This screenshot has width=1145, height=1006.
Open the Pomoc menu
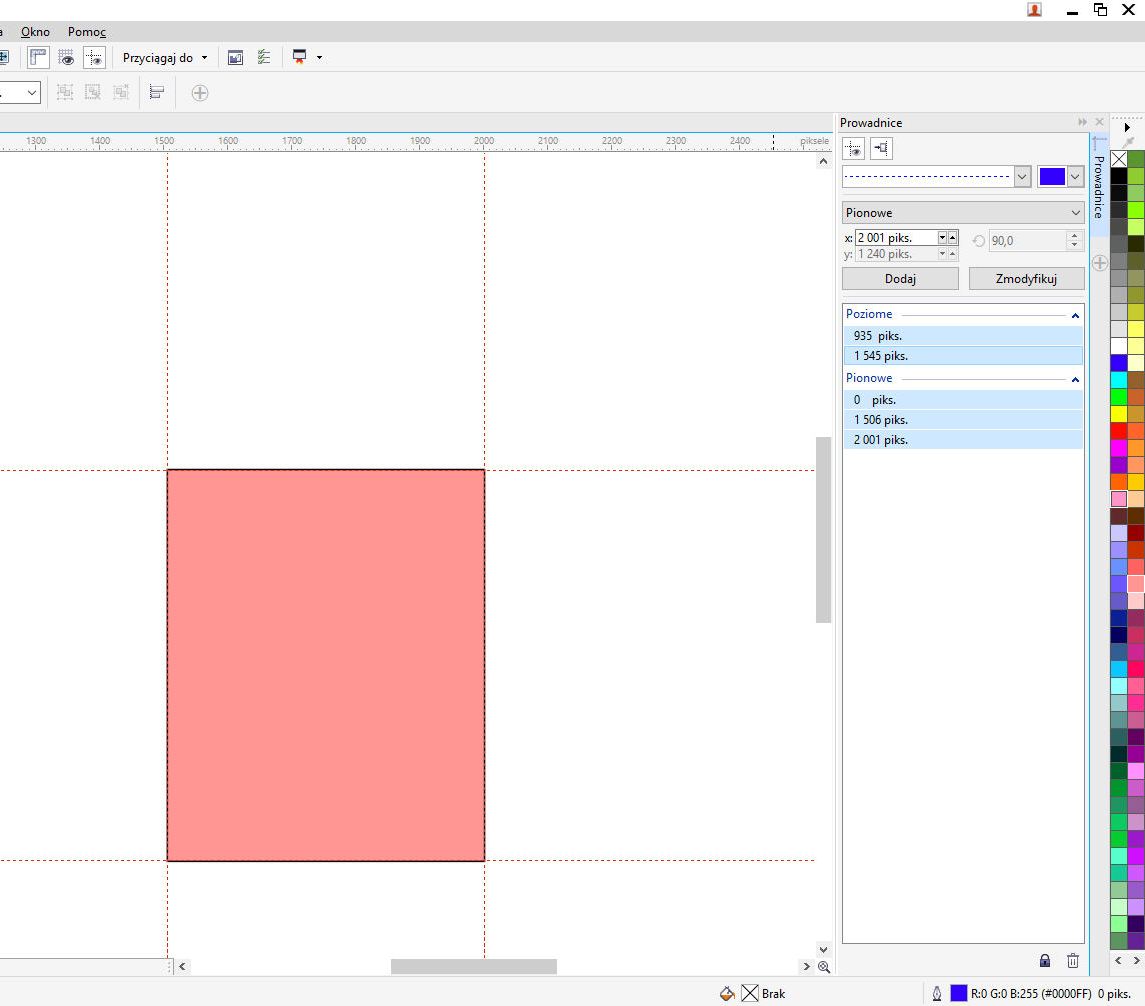(87, 32)
